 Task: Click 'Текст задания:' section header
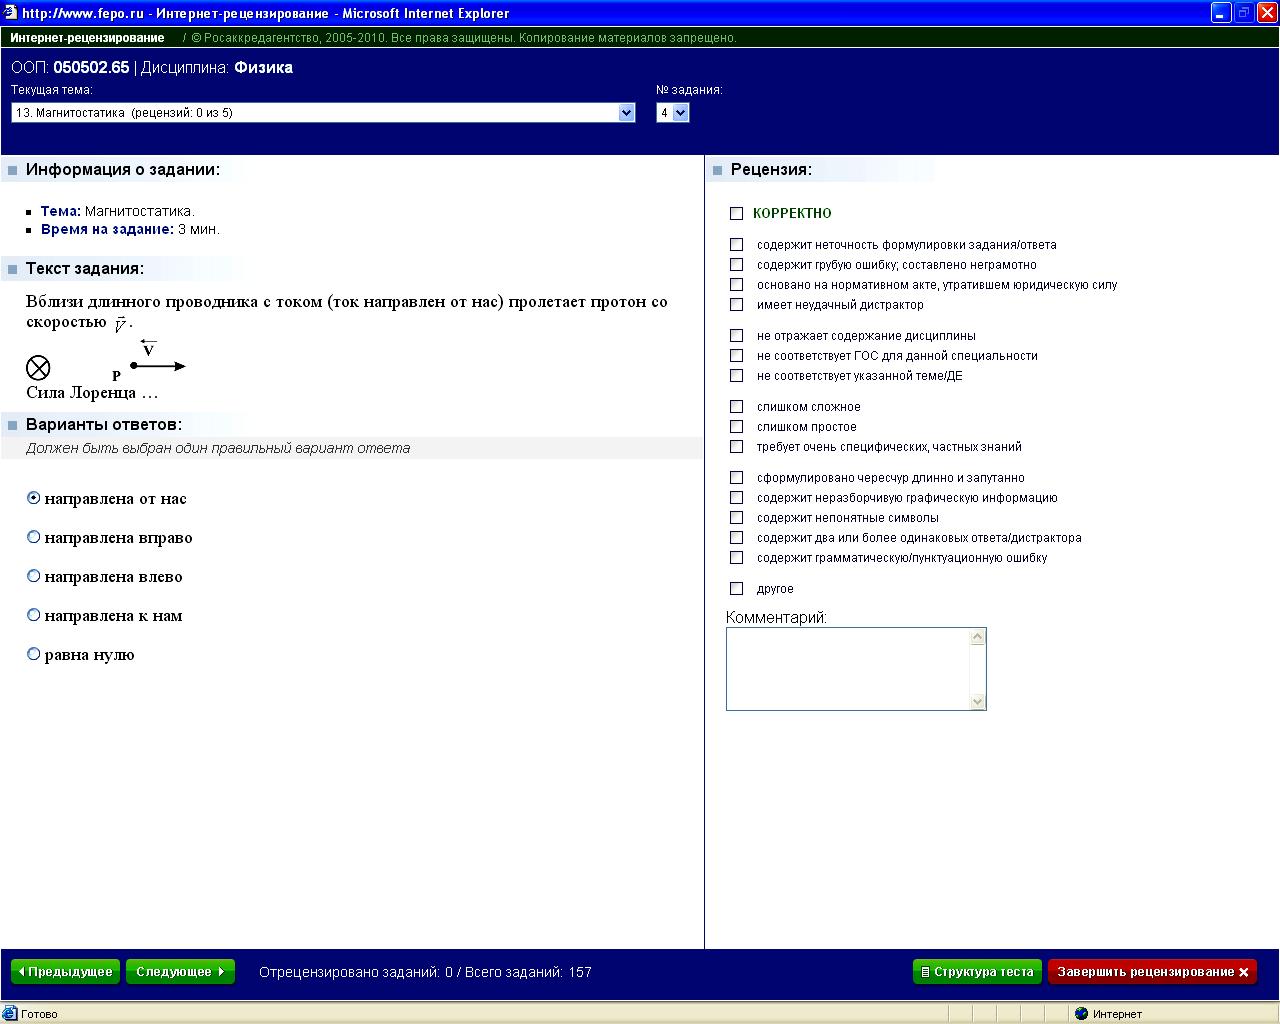pos(85,268)
